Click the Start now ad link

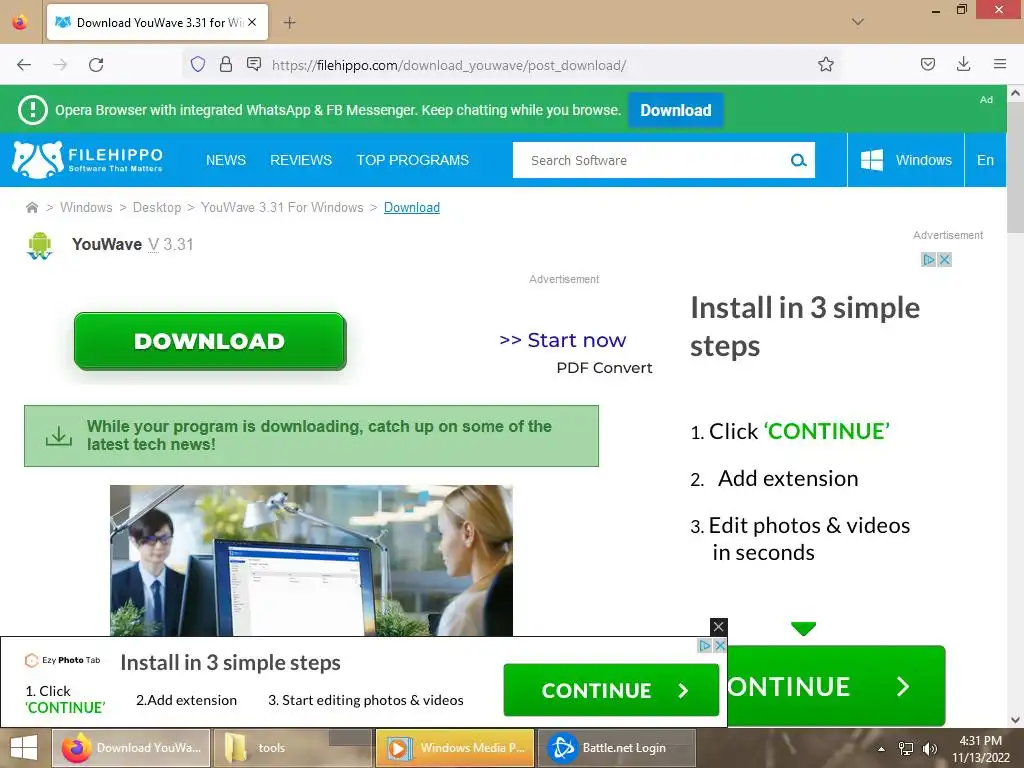pyautogui.click(x=562, y=340)
